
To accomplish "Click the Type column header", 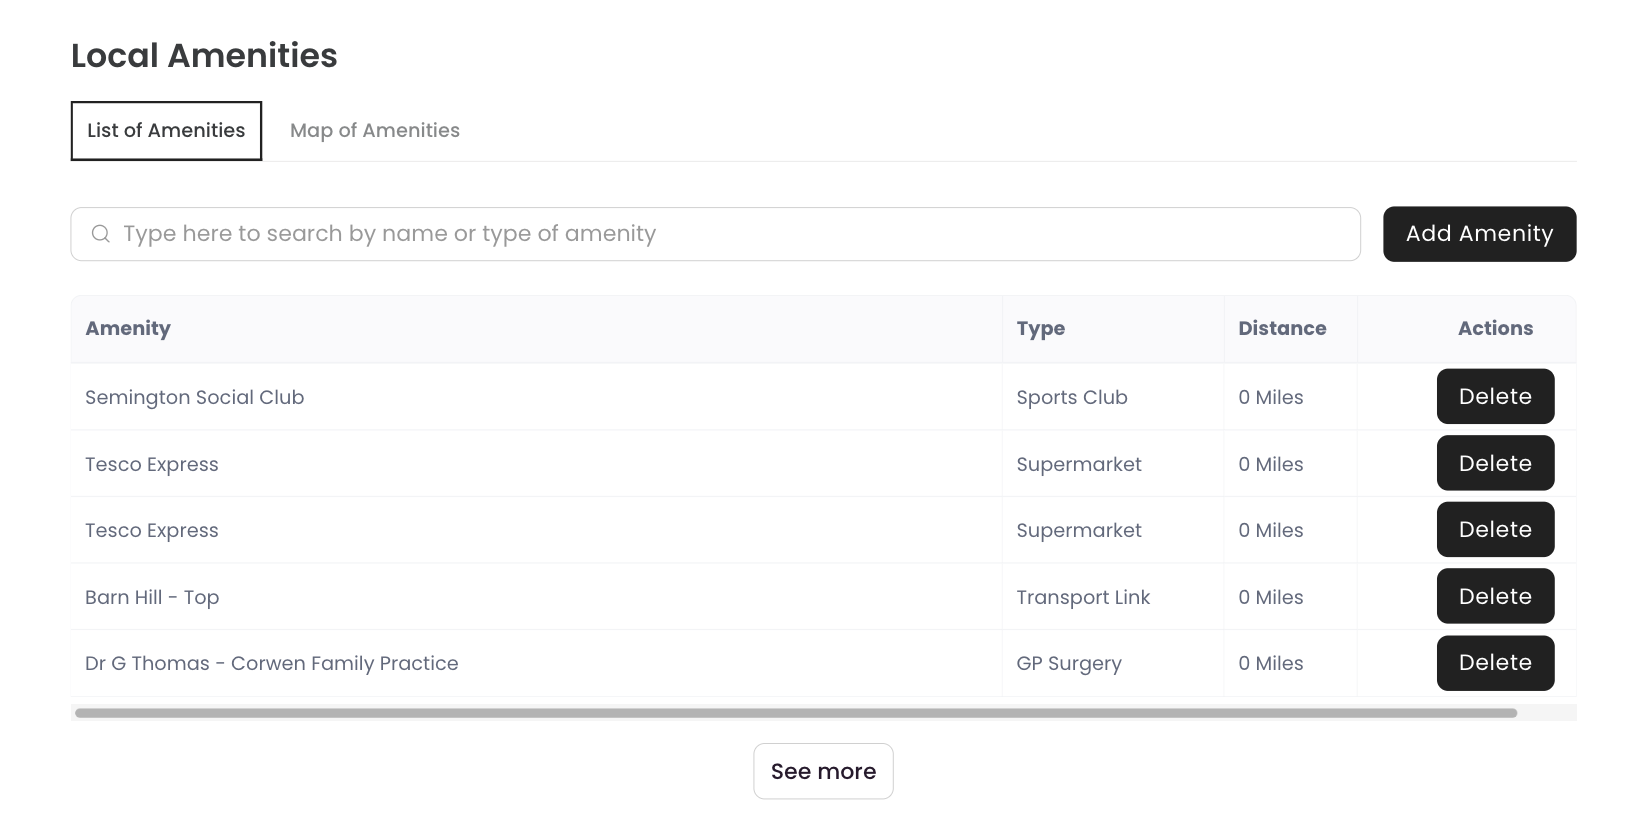I will click(x=1040, y=329).
